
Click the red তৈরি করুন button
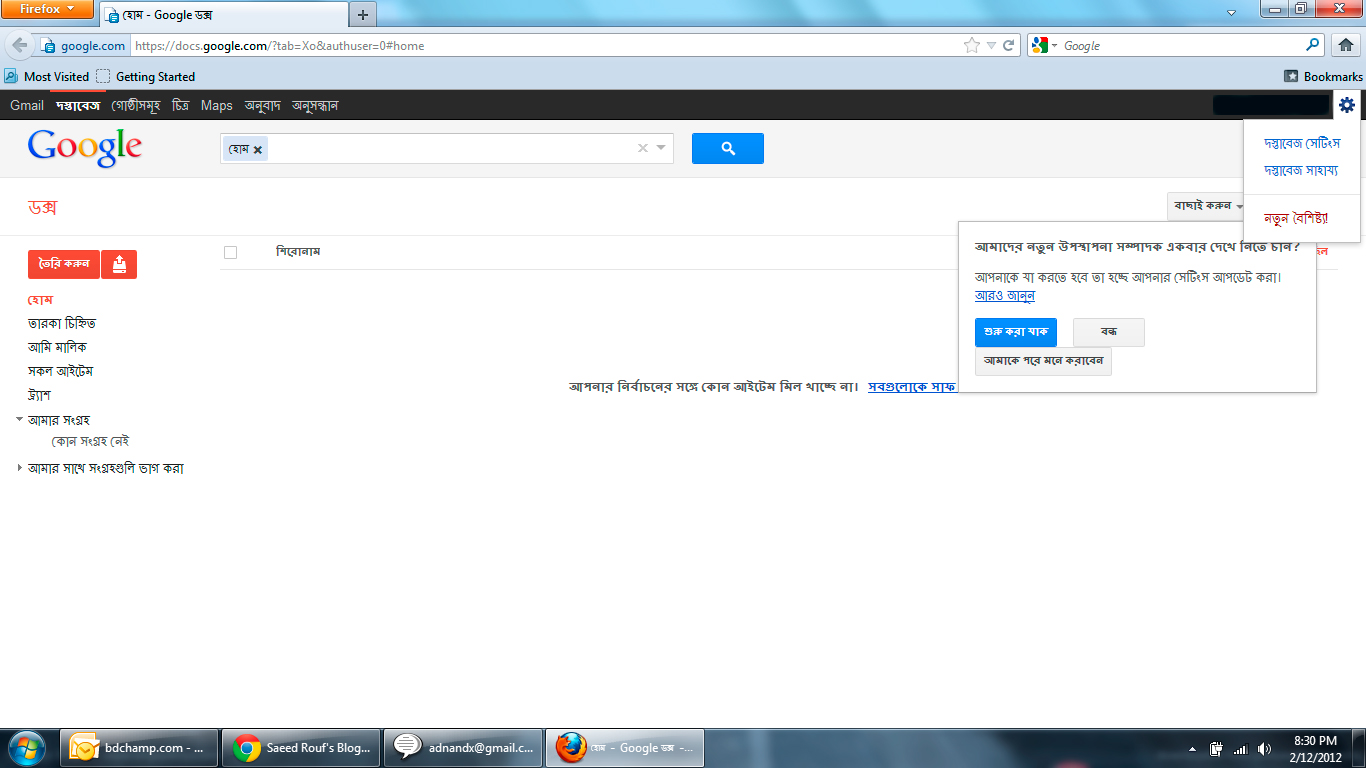63,264
